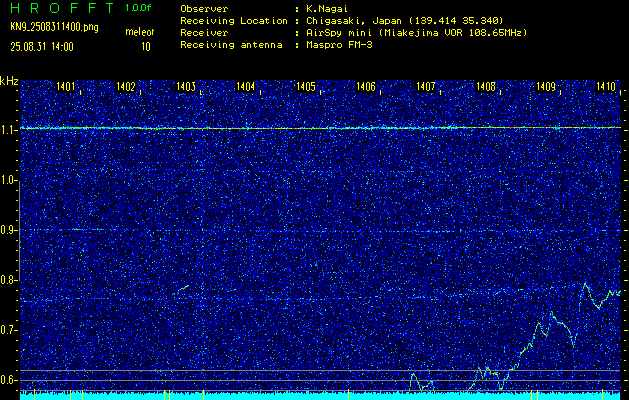Click the 1402 time marker
Image resolution: width=629 pixels, height=400 pixels.
click(126, 86)
